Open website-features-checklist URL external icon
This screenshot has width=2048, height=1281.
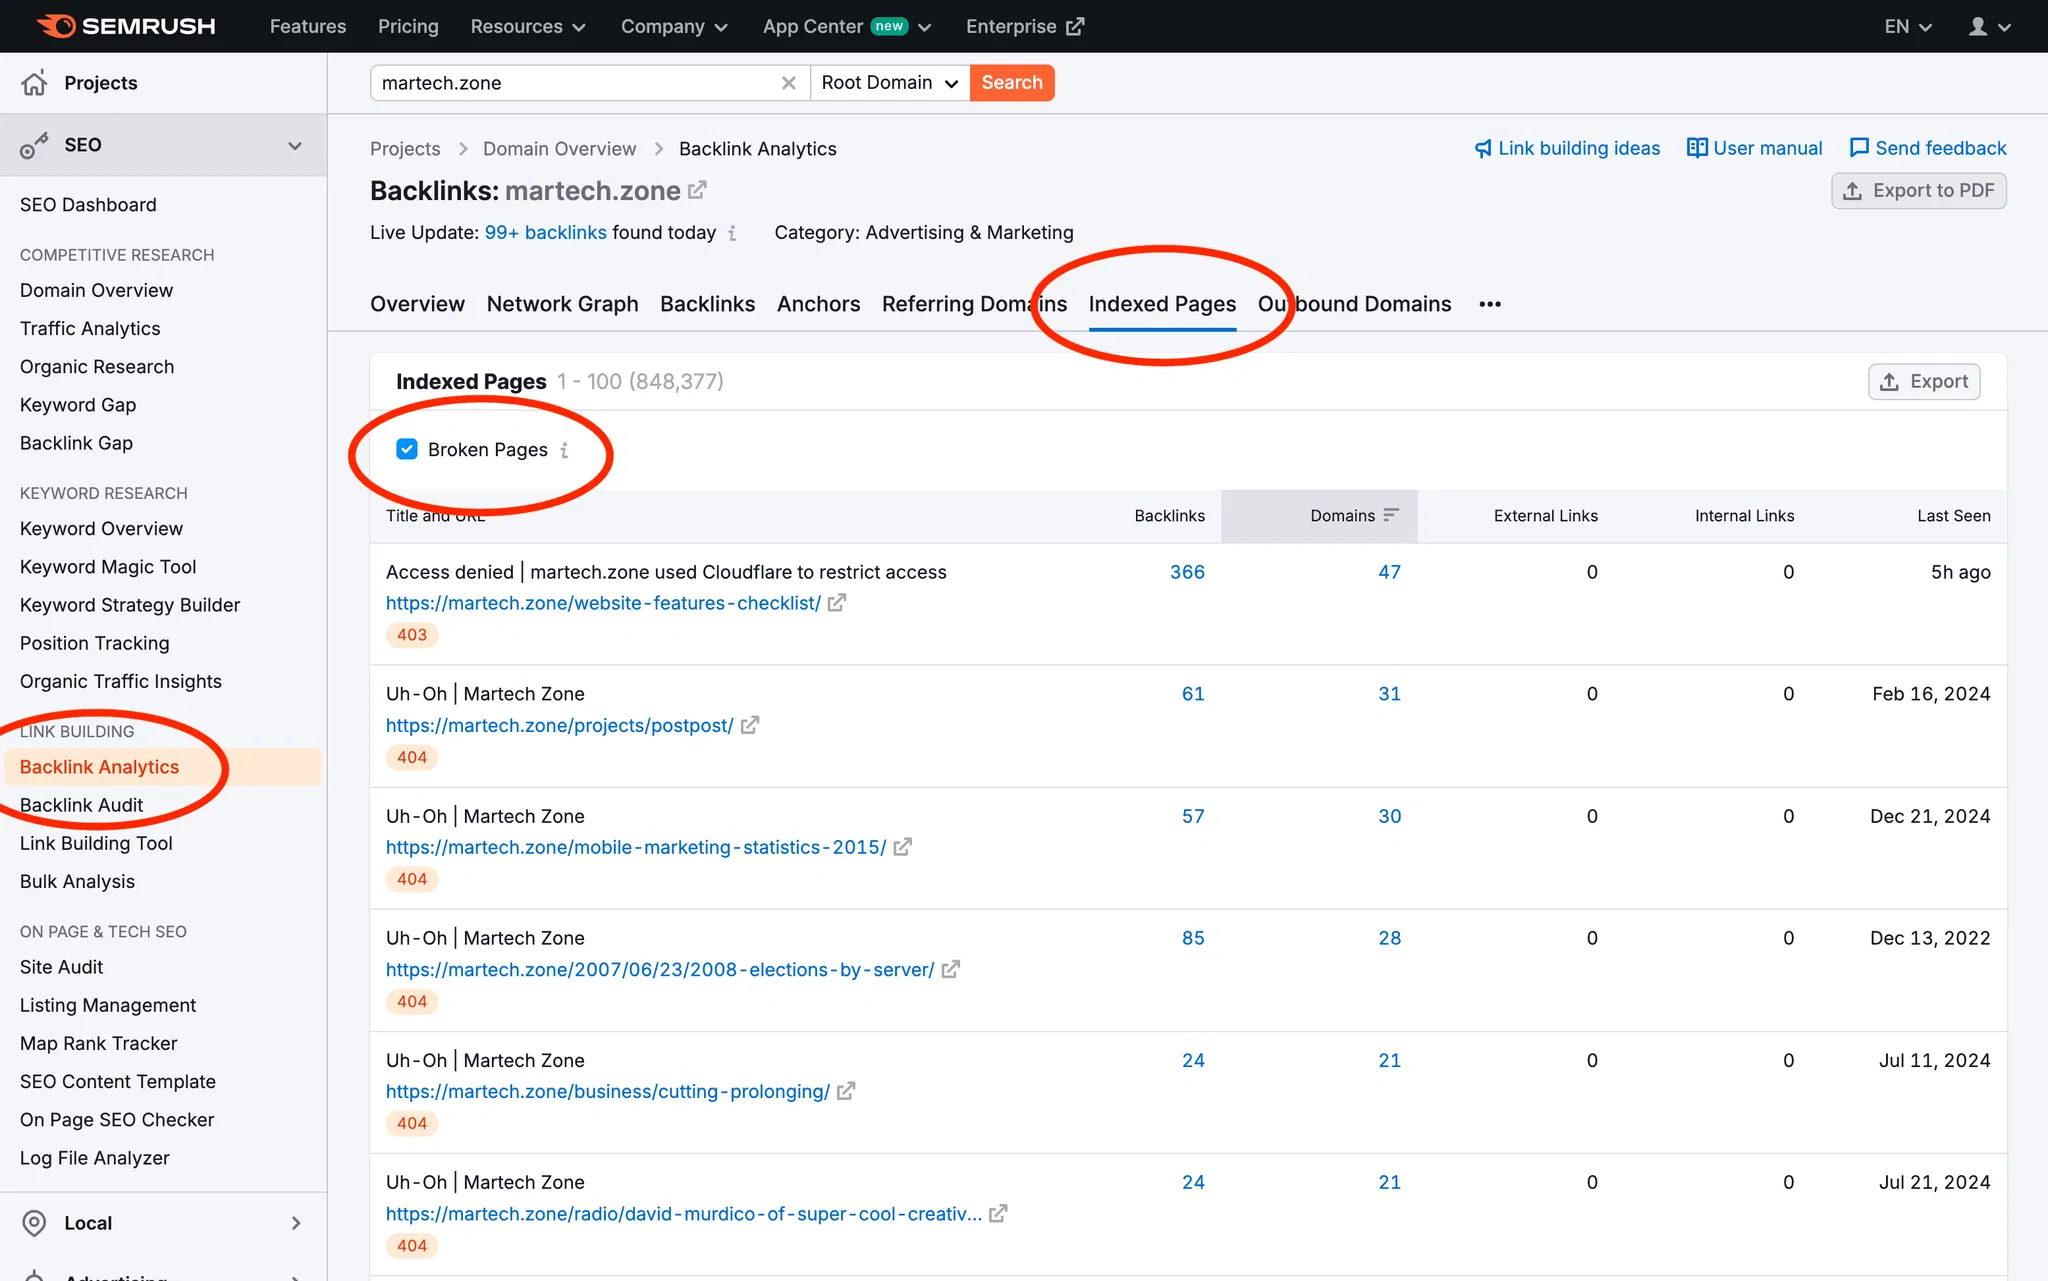coord(837,603)
